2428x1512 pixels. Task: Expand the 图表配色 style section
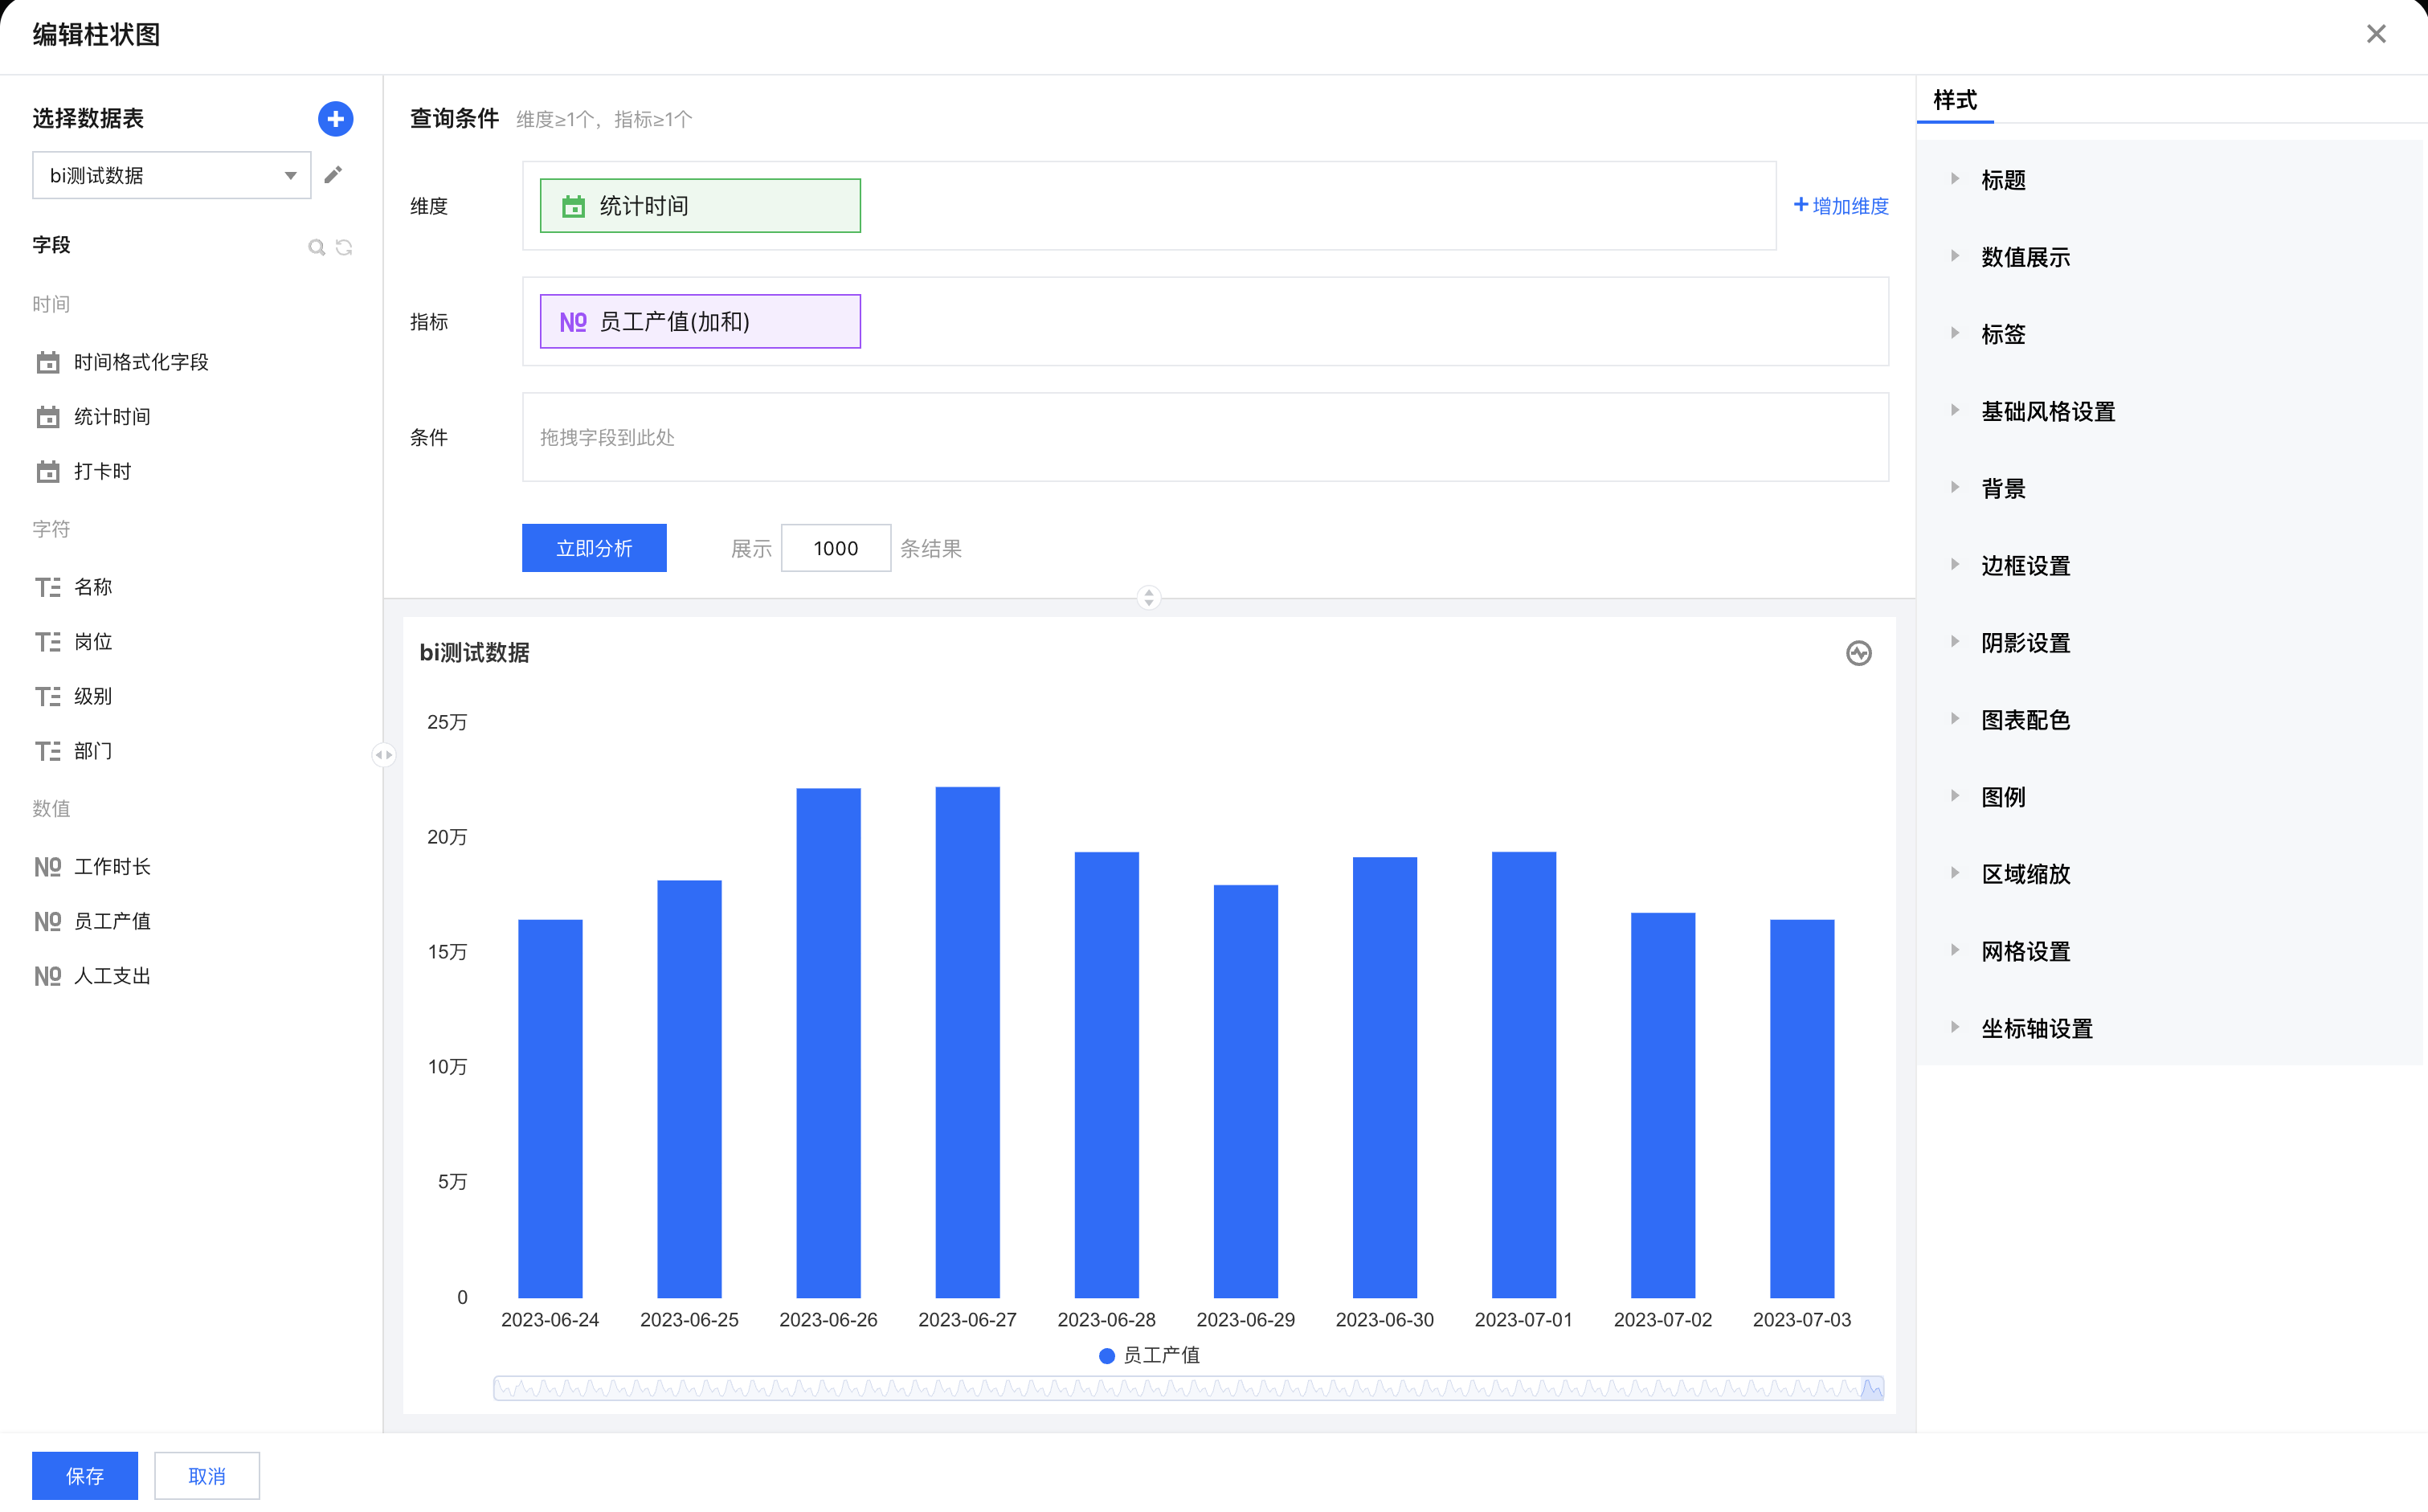click(2025, 720)
